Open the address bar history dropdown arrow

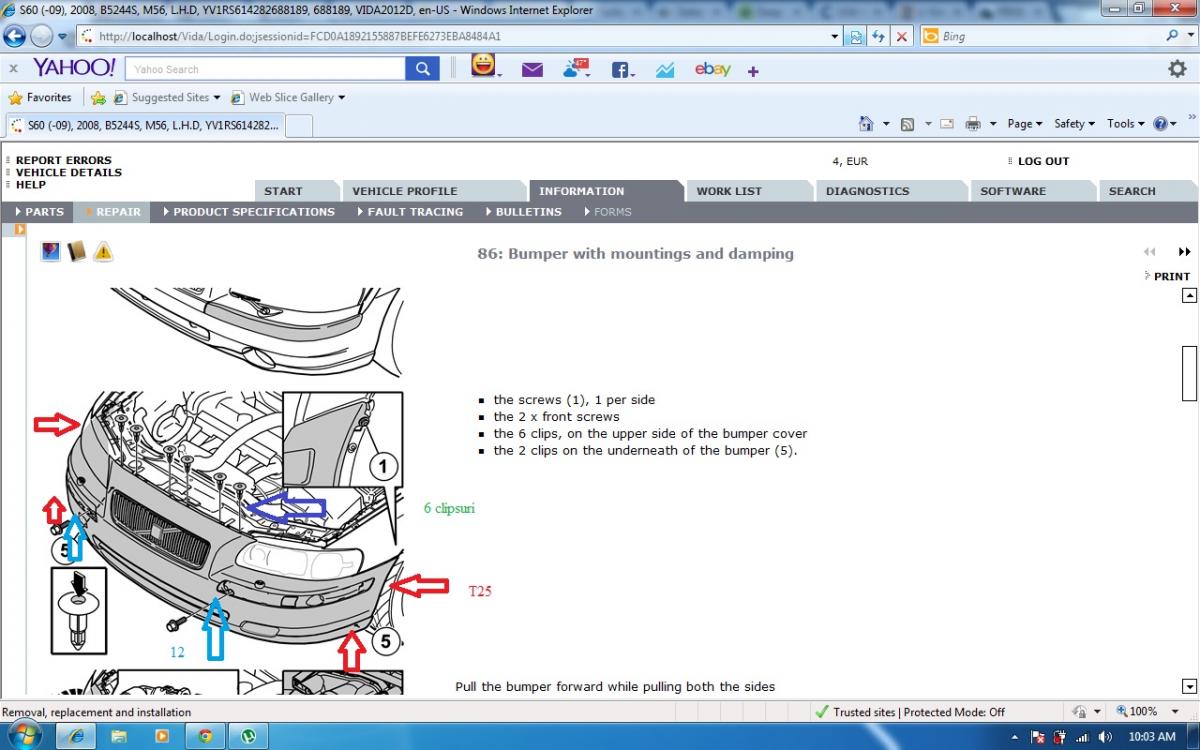(836, 37)
